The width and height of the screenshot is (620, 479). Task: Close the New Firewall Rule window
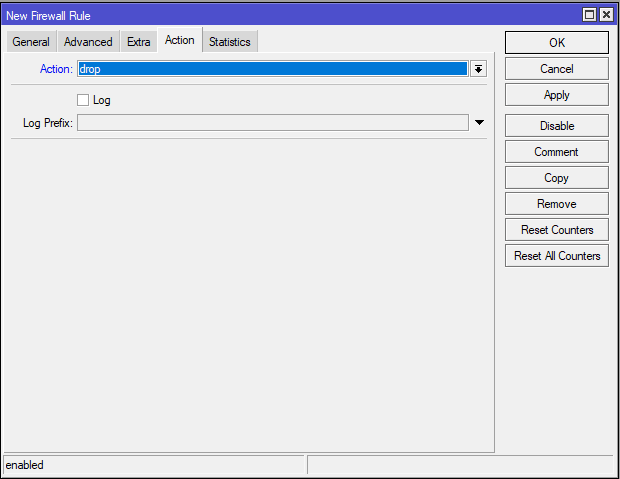tap(605, 14)
